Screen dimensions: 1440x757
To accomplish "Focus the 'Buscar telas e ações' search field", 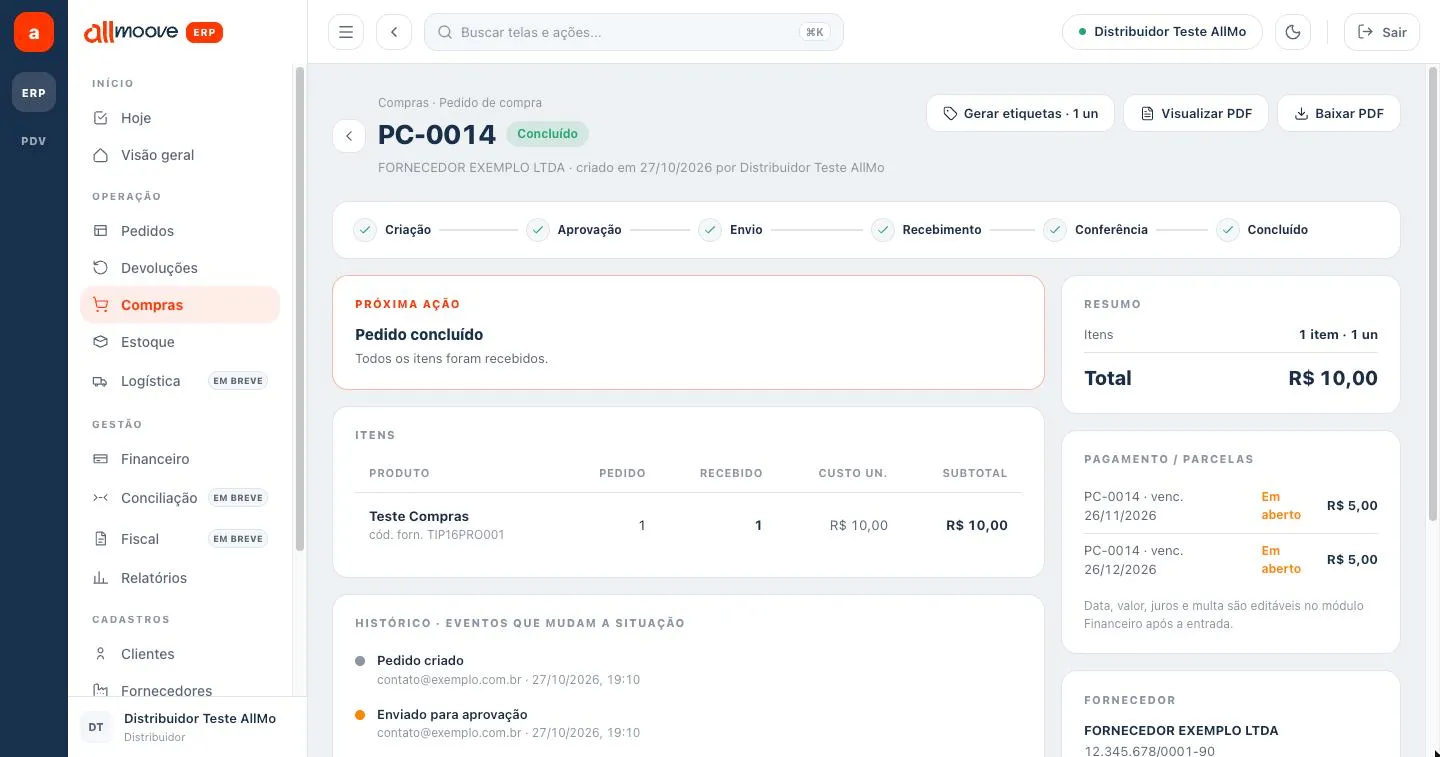I will tap(634, 32).
